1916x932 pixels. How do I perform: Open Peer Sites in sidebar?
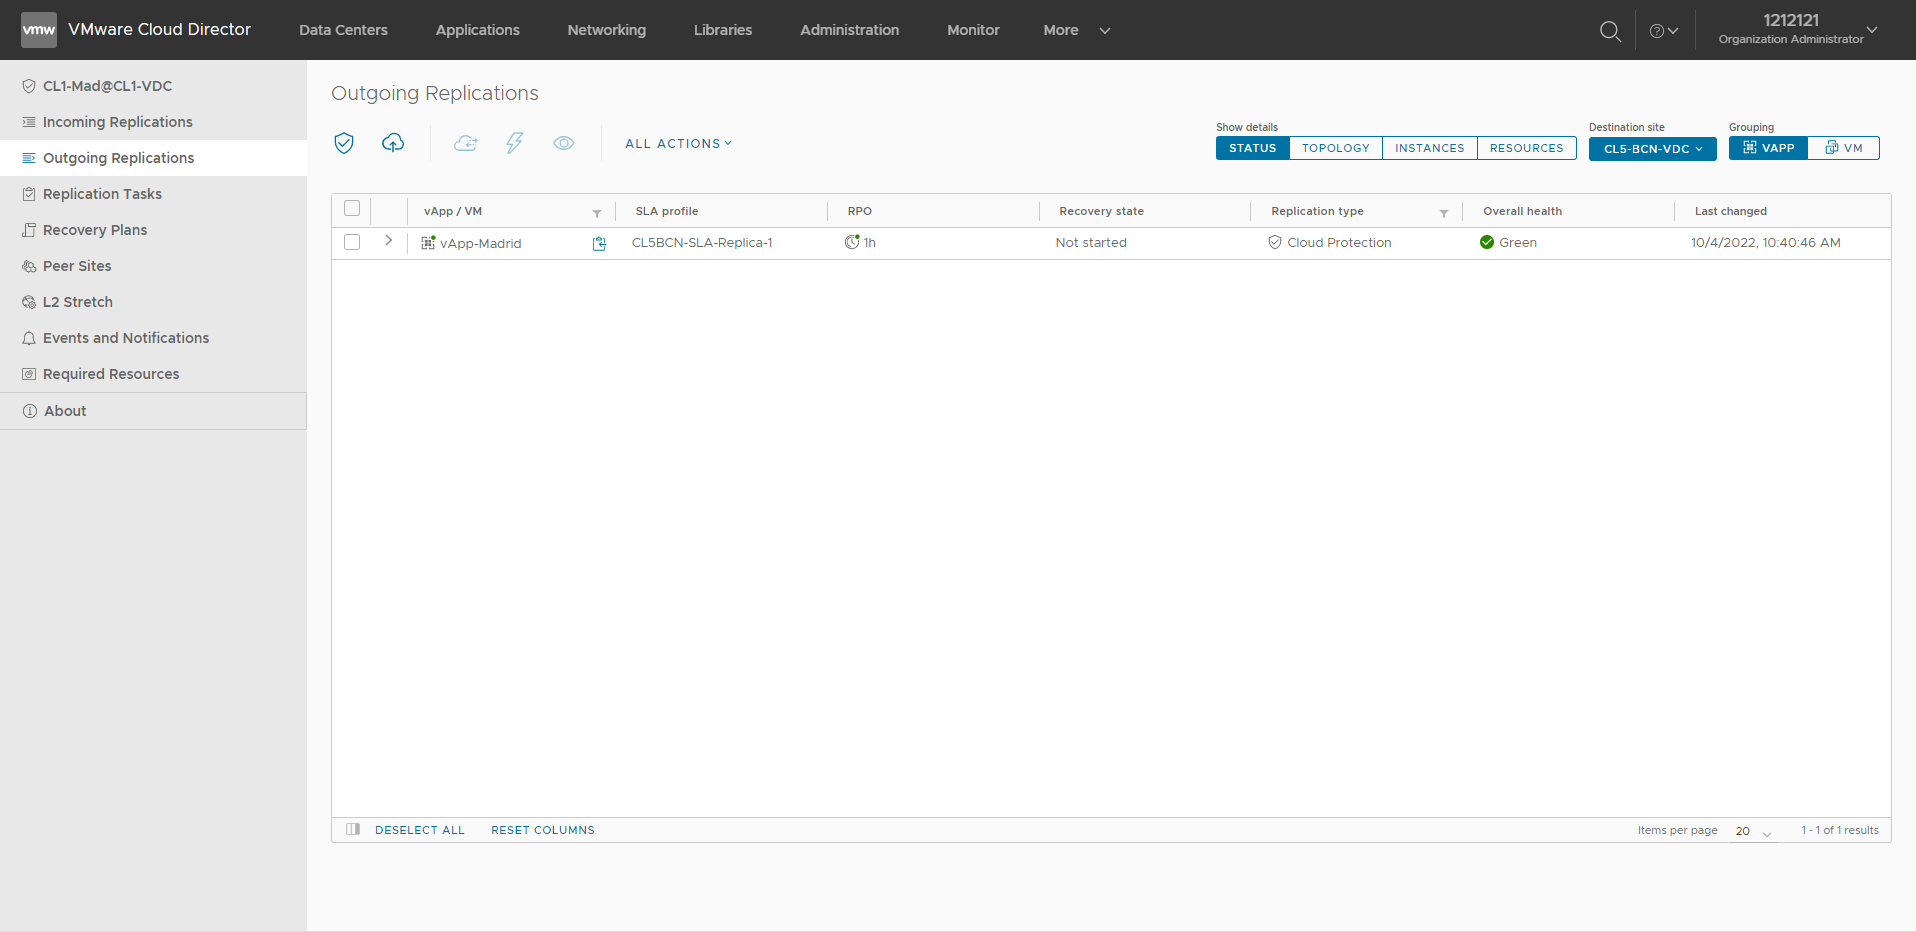pyautogui.click(x=153, y=266)
